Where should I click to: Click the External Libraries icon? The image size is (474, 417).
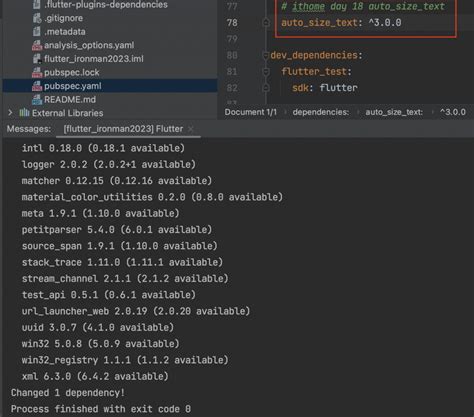(x=24, y=113)
